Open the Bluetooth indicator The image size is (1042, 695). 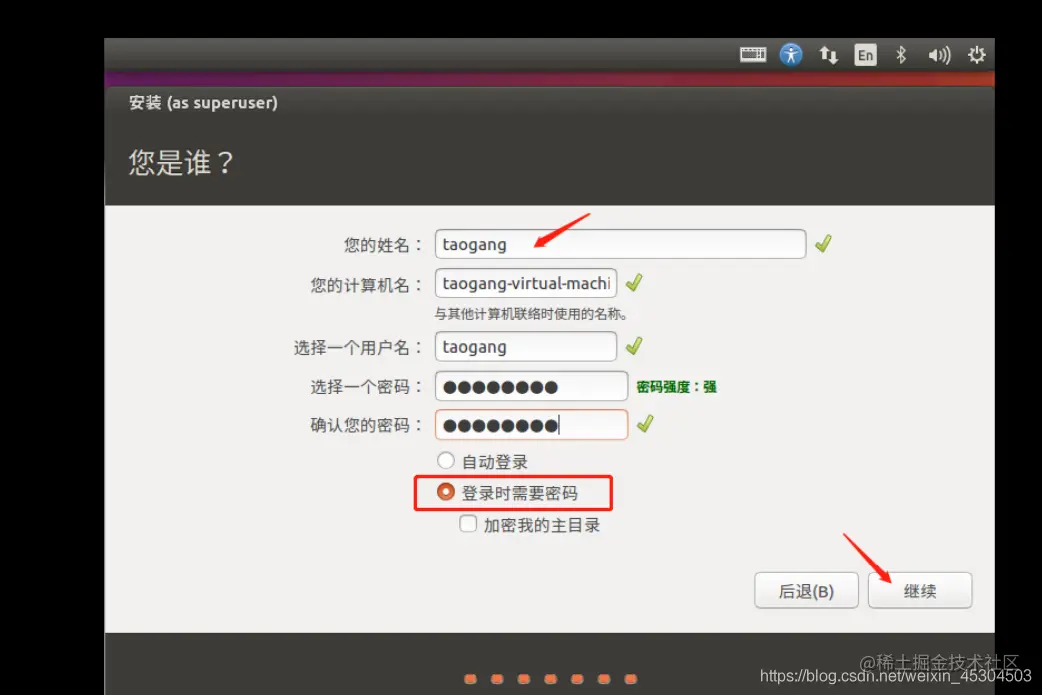pyautogui.click(x=901, y=54)
